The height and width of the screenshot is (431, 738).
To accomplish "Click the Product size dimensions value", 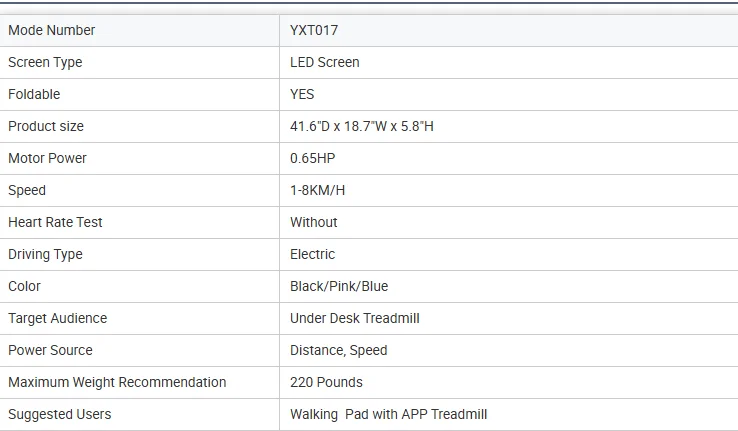I will pyautogui.click(x=361, y=126).
